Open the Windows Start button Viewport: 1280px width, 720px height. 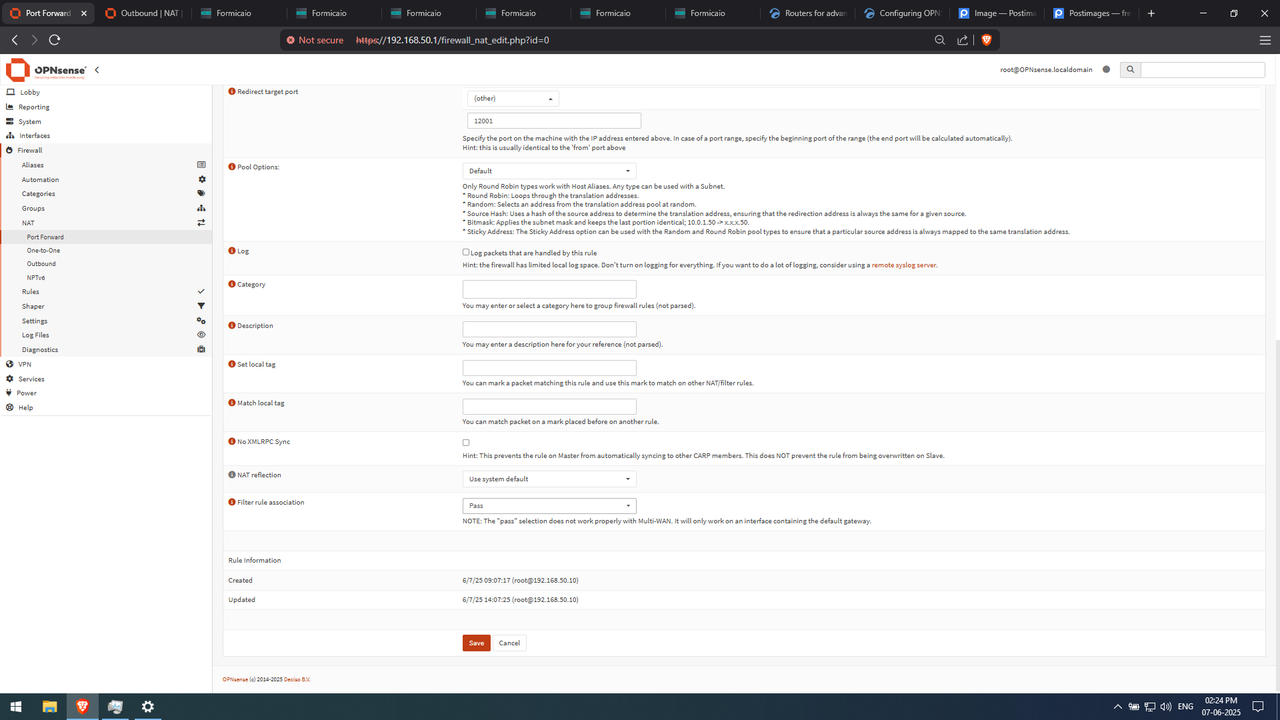coord(16,706)
